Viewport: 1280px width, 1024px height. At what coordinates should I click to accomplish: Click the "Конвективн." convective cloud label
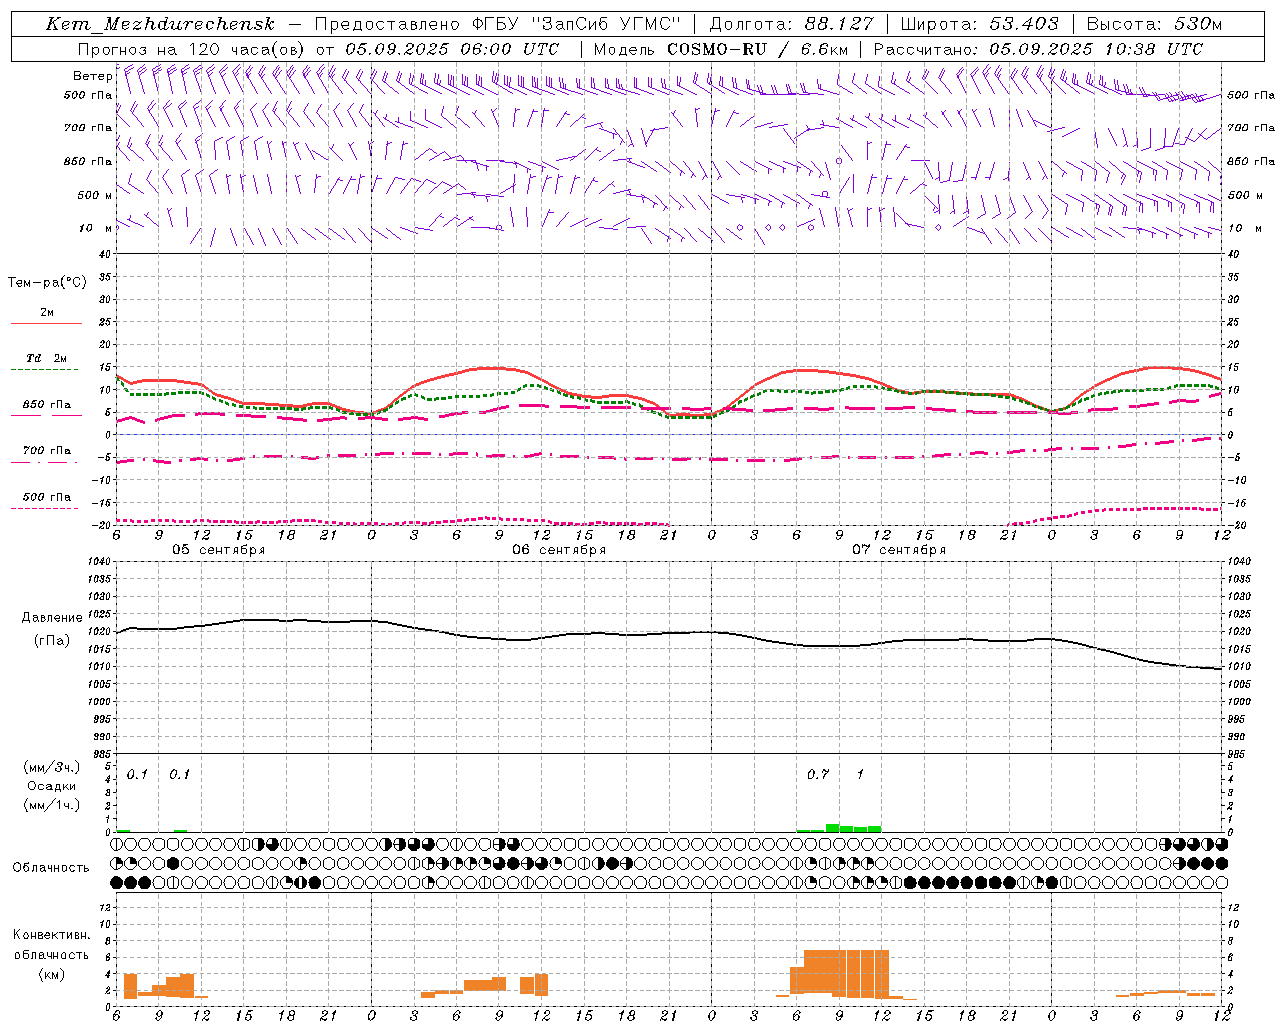pyautogui.click(x=51, y=934)
